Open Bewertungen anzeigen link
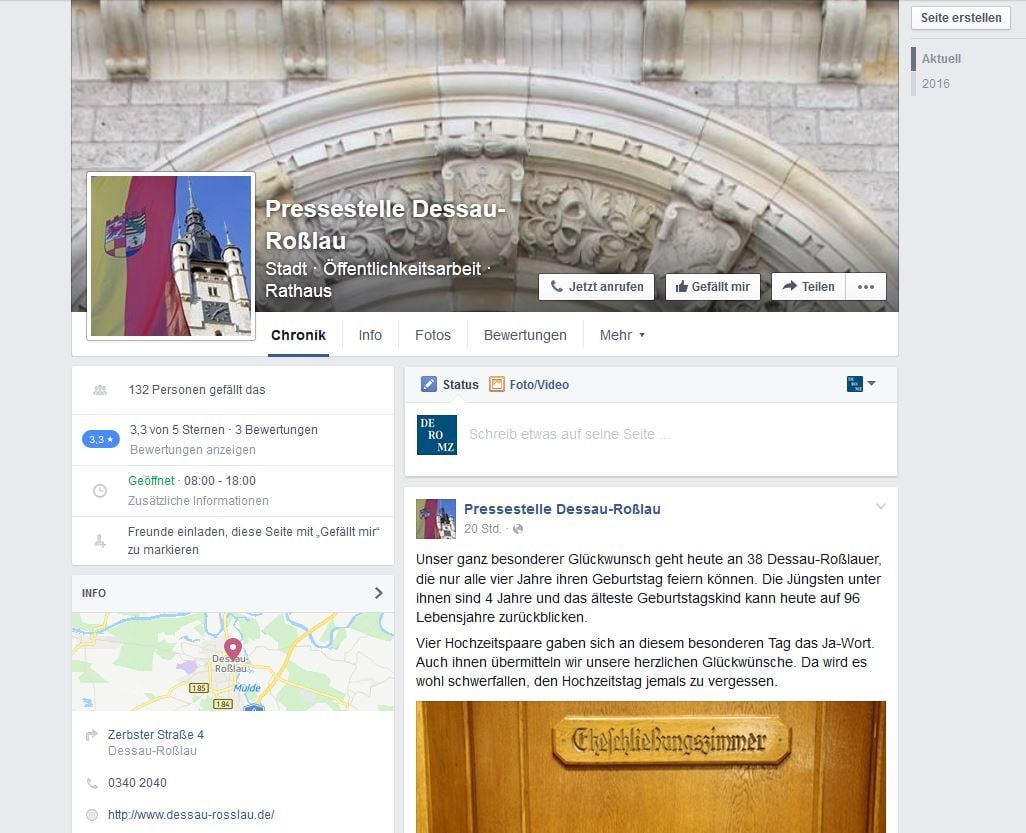Image resolution: width=1026 pixels, height=833 pixels. (192, 450)
